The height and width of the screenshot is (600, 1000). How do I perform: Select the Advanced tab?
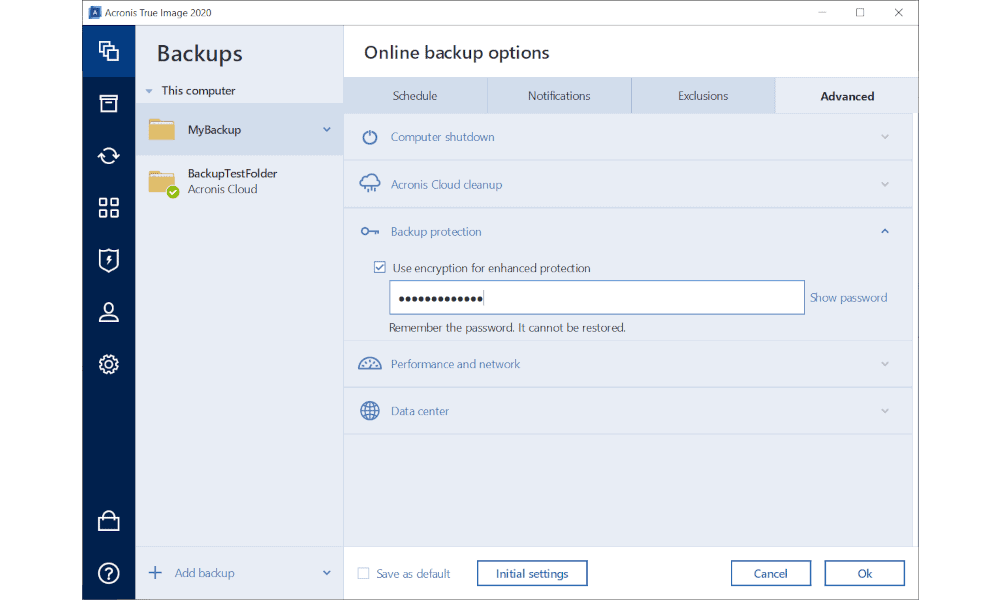click(x=847, y=96)
